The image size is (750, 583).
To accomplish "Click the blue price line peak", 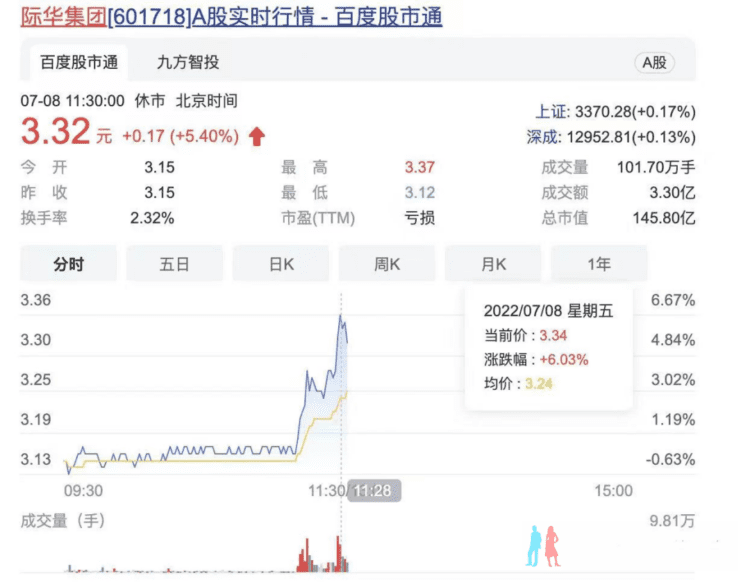I will pyautogui.click(x=341, y=316).
